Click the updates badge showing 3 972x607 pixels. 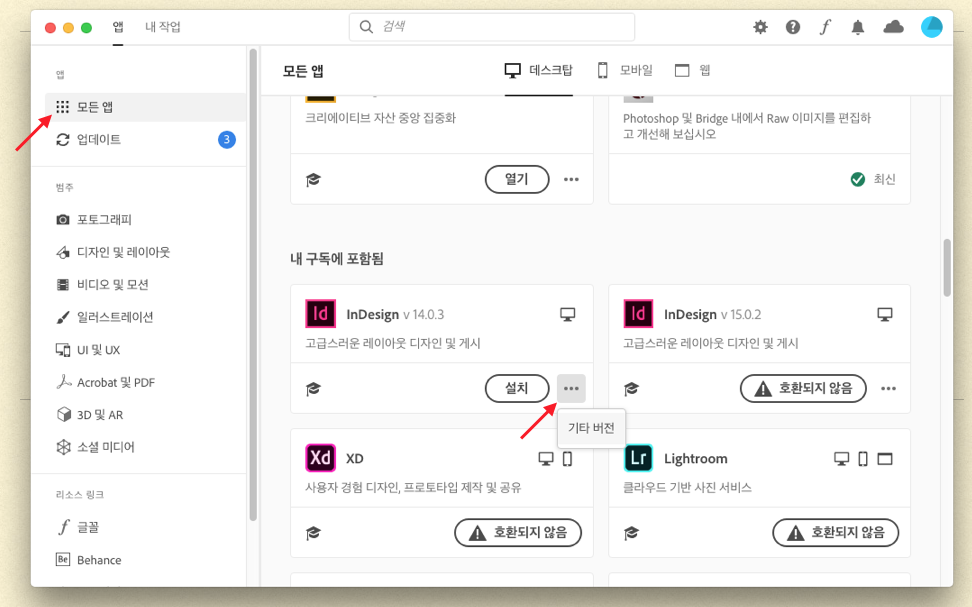click(227, 140)
